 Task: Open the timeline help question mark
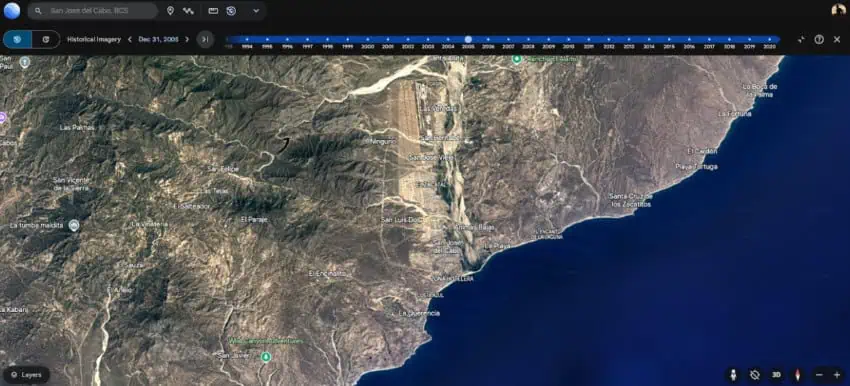tap(819, 40)
